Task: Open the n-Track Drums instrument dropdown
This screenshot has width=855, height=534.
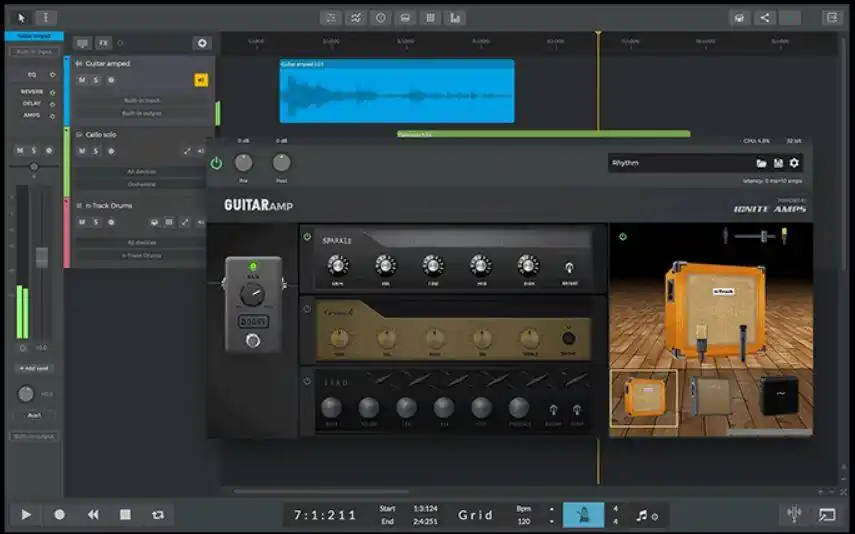Action: pyautogui.click(x=141, y=255)
